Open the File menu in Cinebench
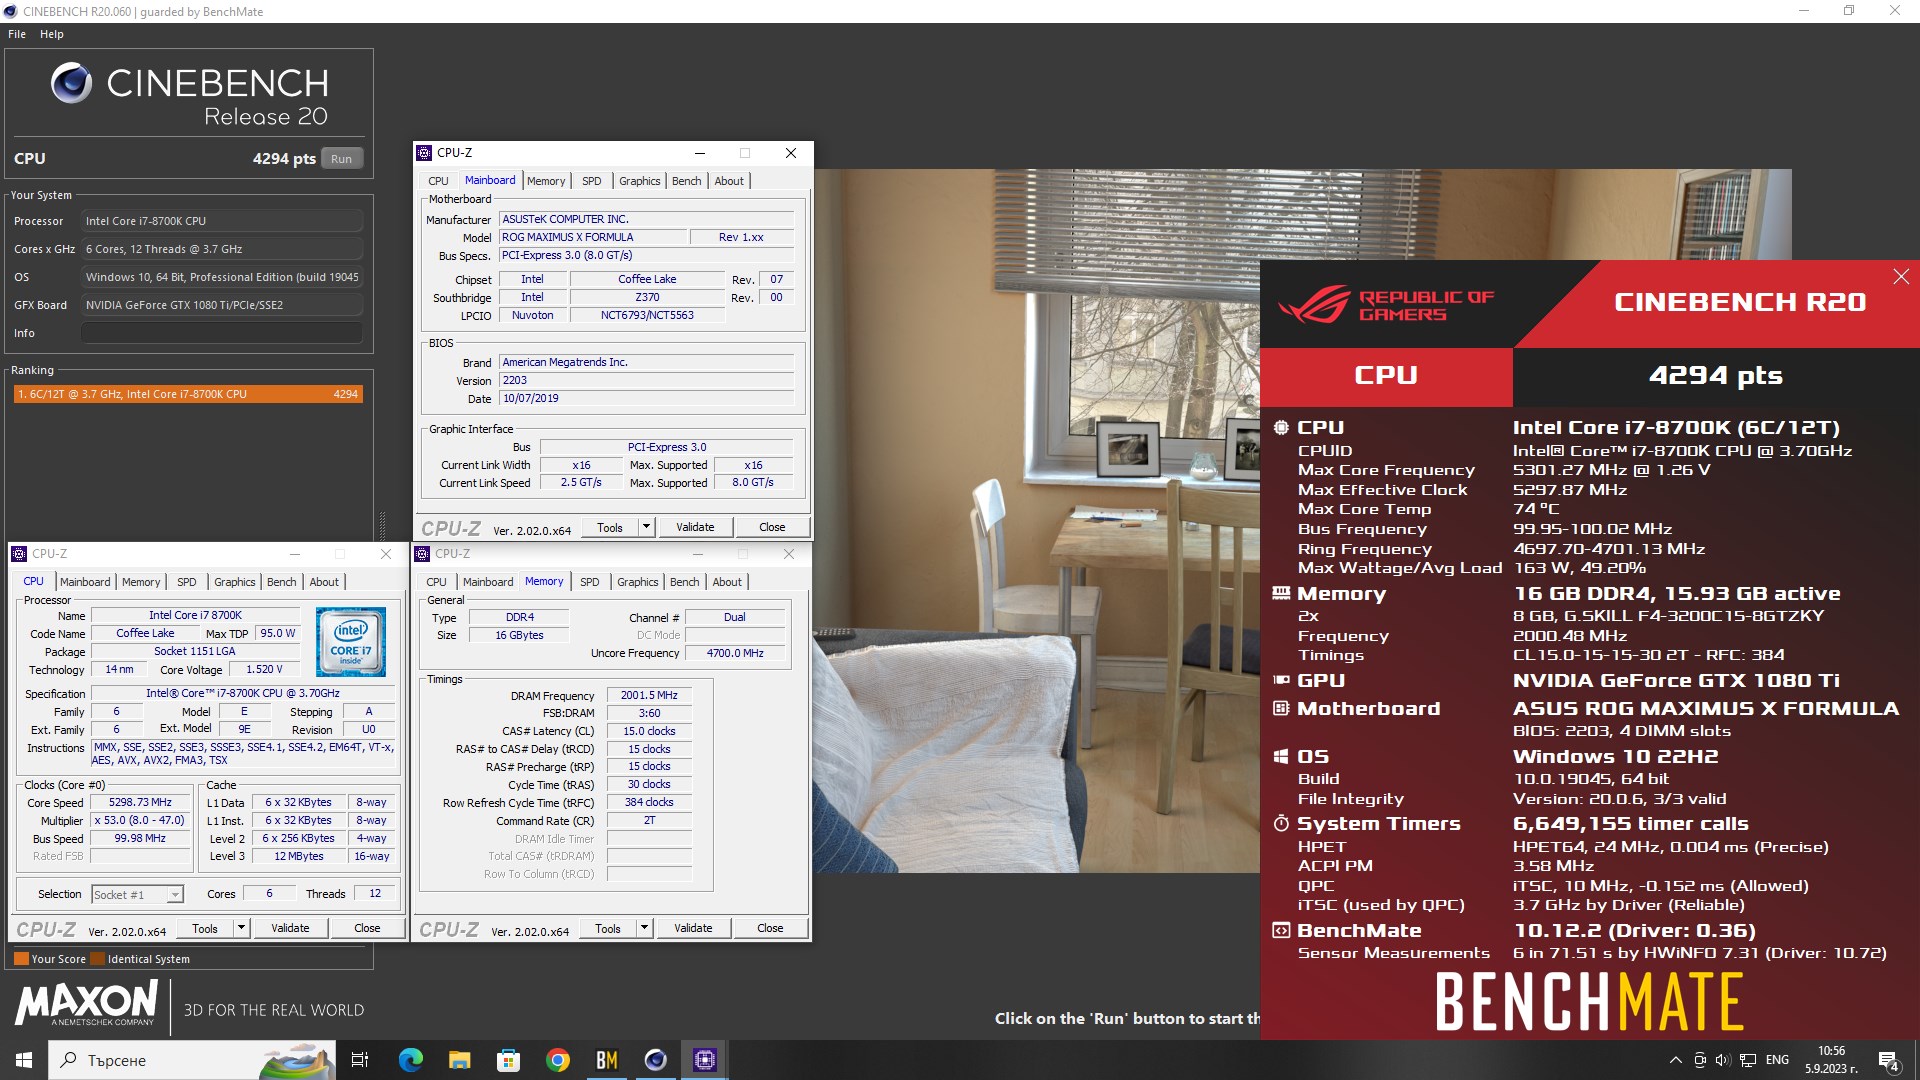The width and height of the screenshot is (1920, 1080). coord(17,34)
